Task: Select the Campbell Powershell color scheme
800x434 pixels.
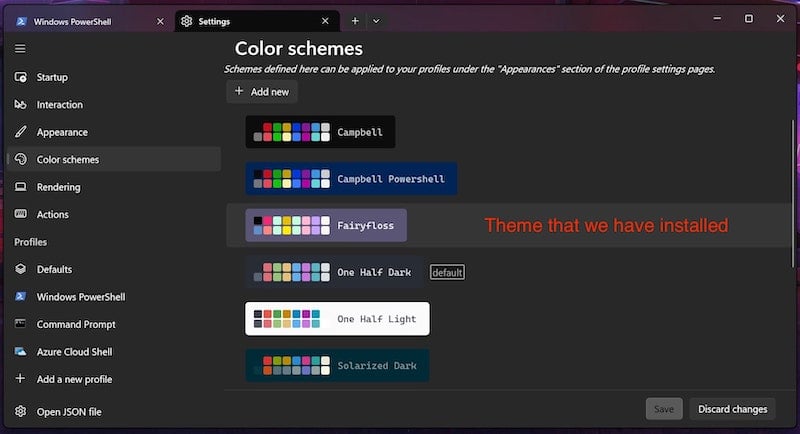Action: point(351,179)
